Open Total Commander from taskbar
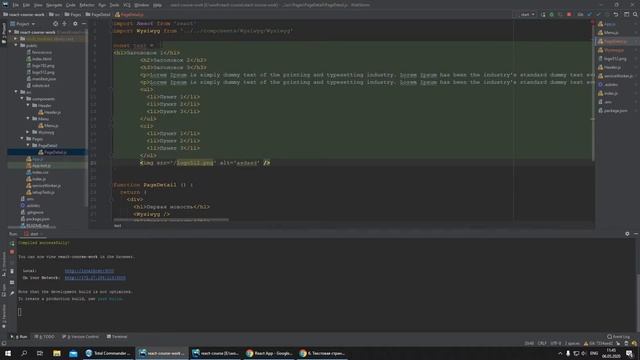640x360 pixels. tap(108, 353)
